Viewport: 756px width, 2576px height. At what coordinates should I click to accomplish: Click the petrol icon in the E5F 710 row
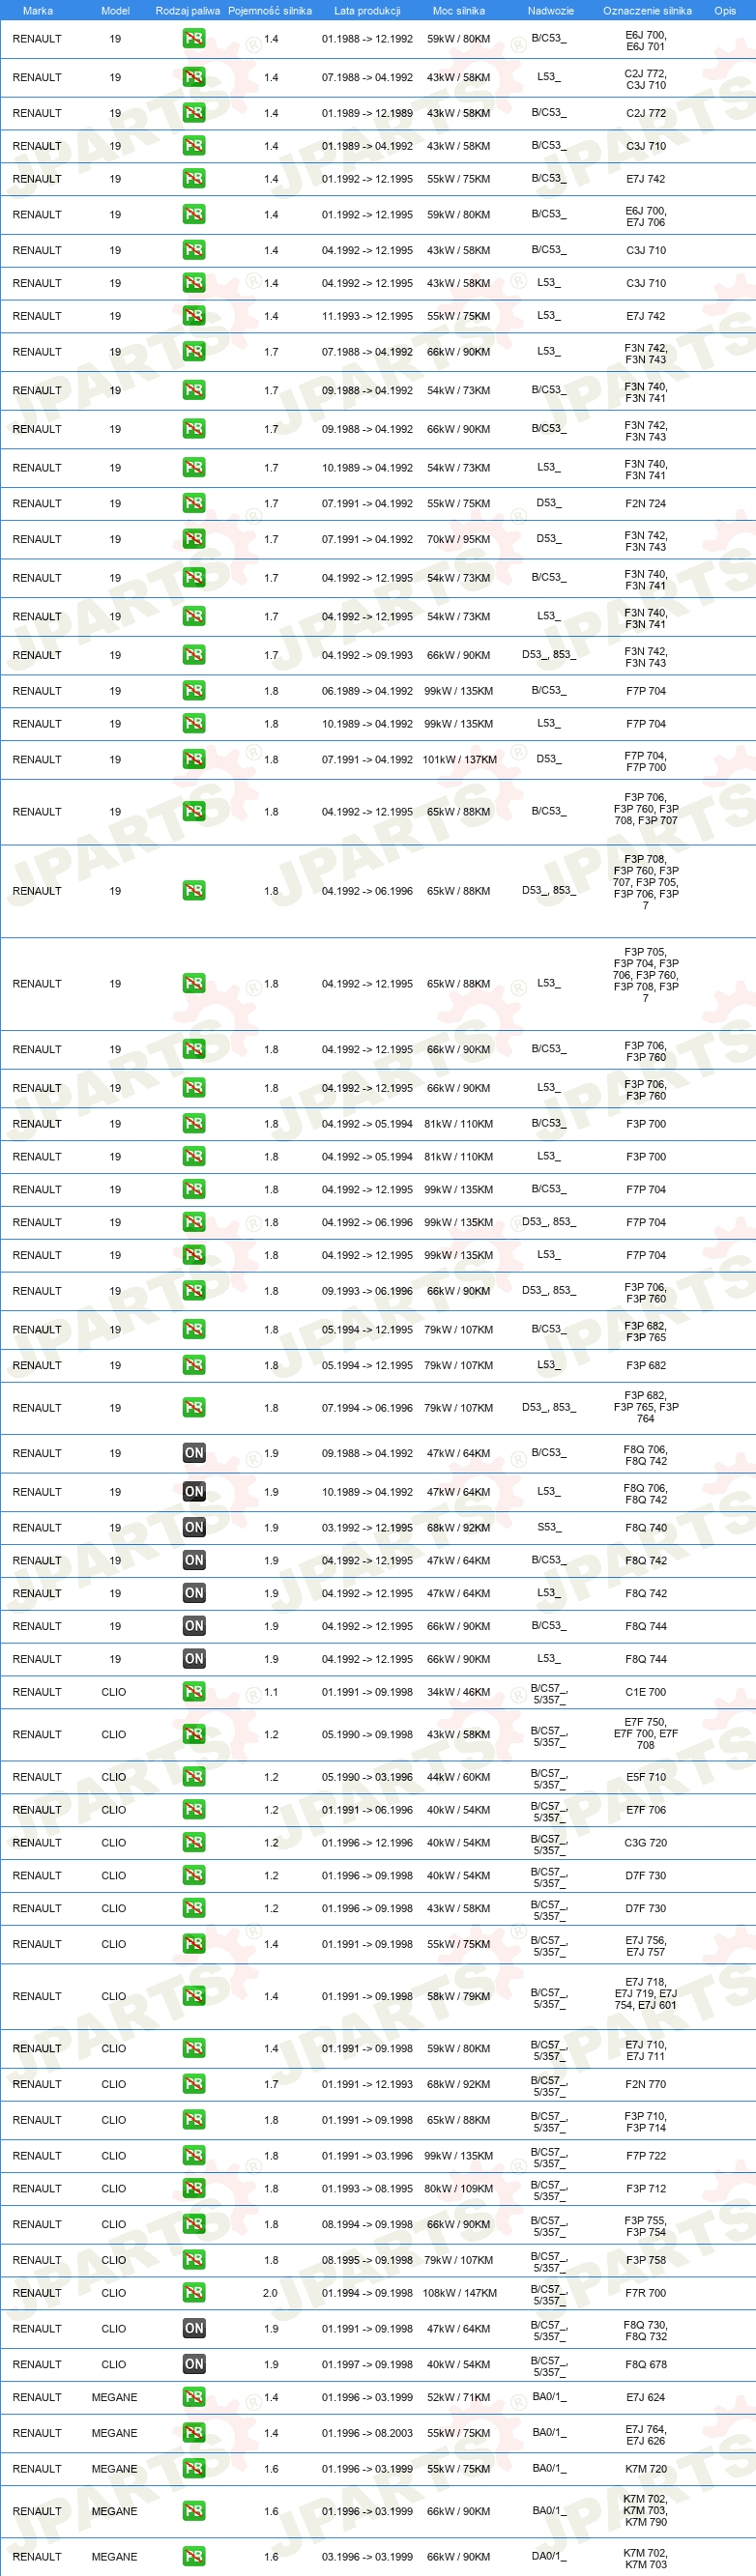click(x=194, y=1777)
